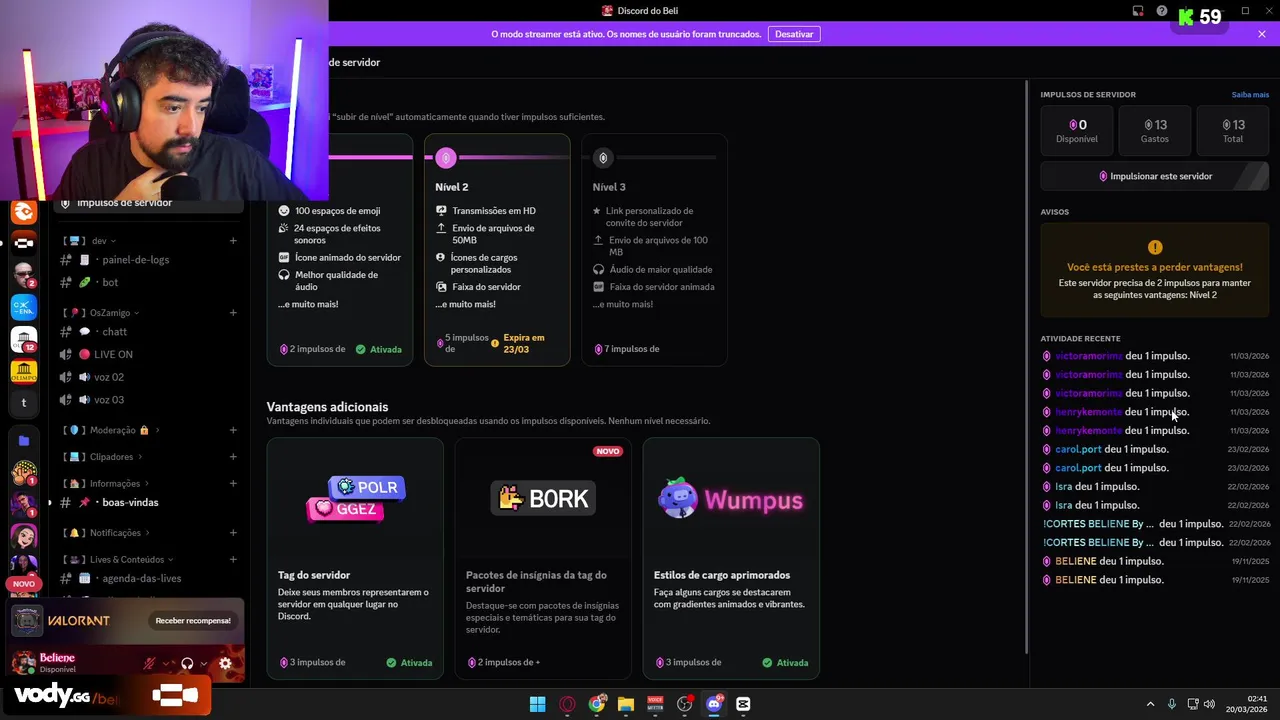Add channel to Informações category
Image resolution: width=1280 pixels, height=720 pixels.
[x=233, y=484]
